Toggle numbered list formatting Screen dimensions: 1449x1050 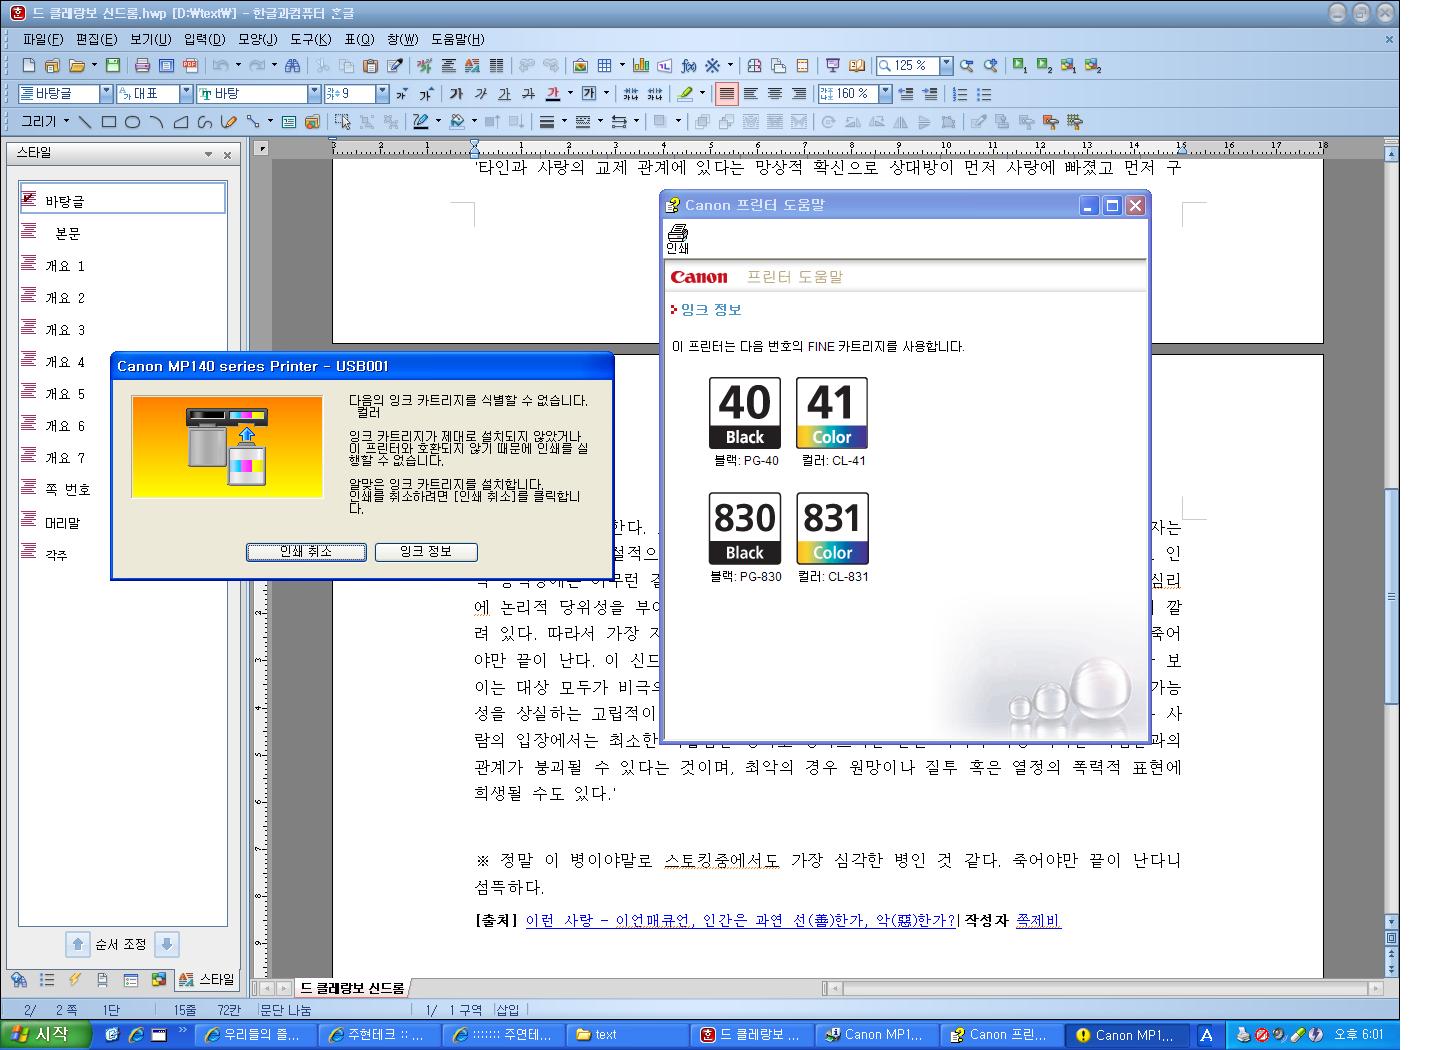click(x=960, y=94)
